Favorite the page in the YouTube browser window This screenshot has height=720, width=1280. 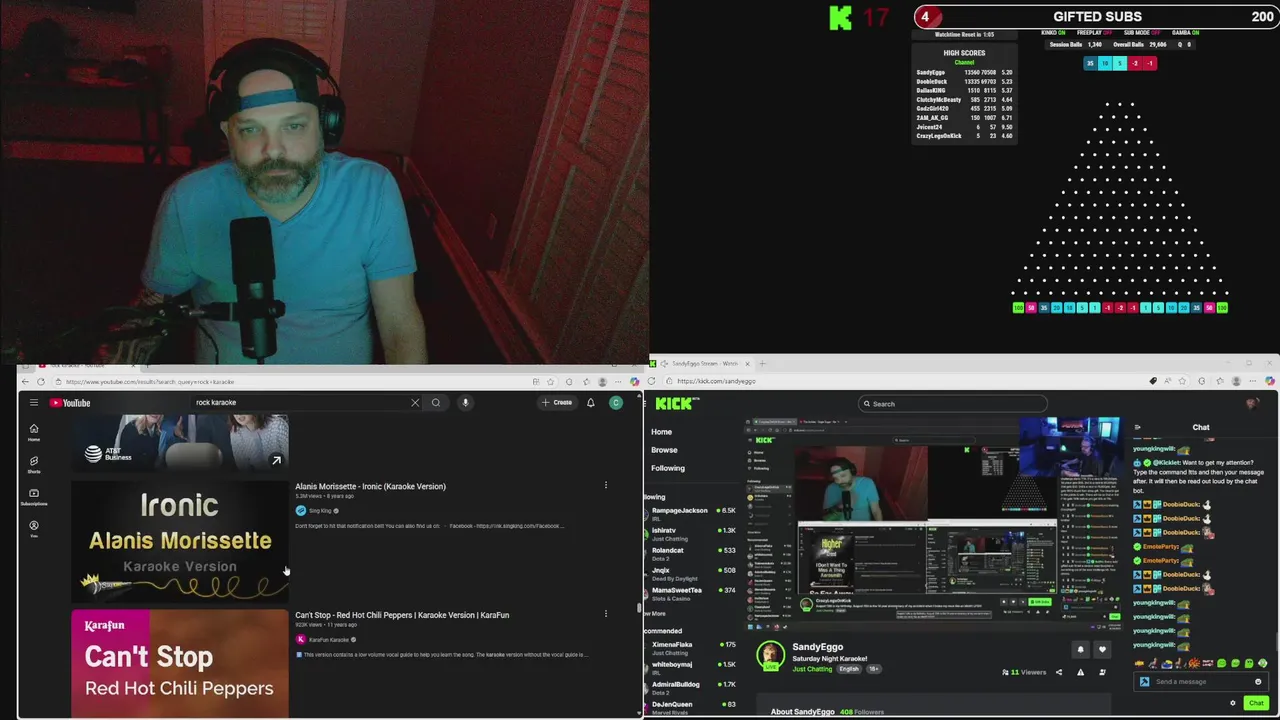pos(550,382)
